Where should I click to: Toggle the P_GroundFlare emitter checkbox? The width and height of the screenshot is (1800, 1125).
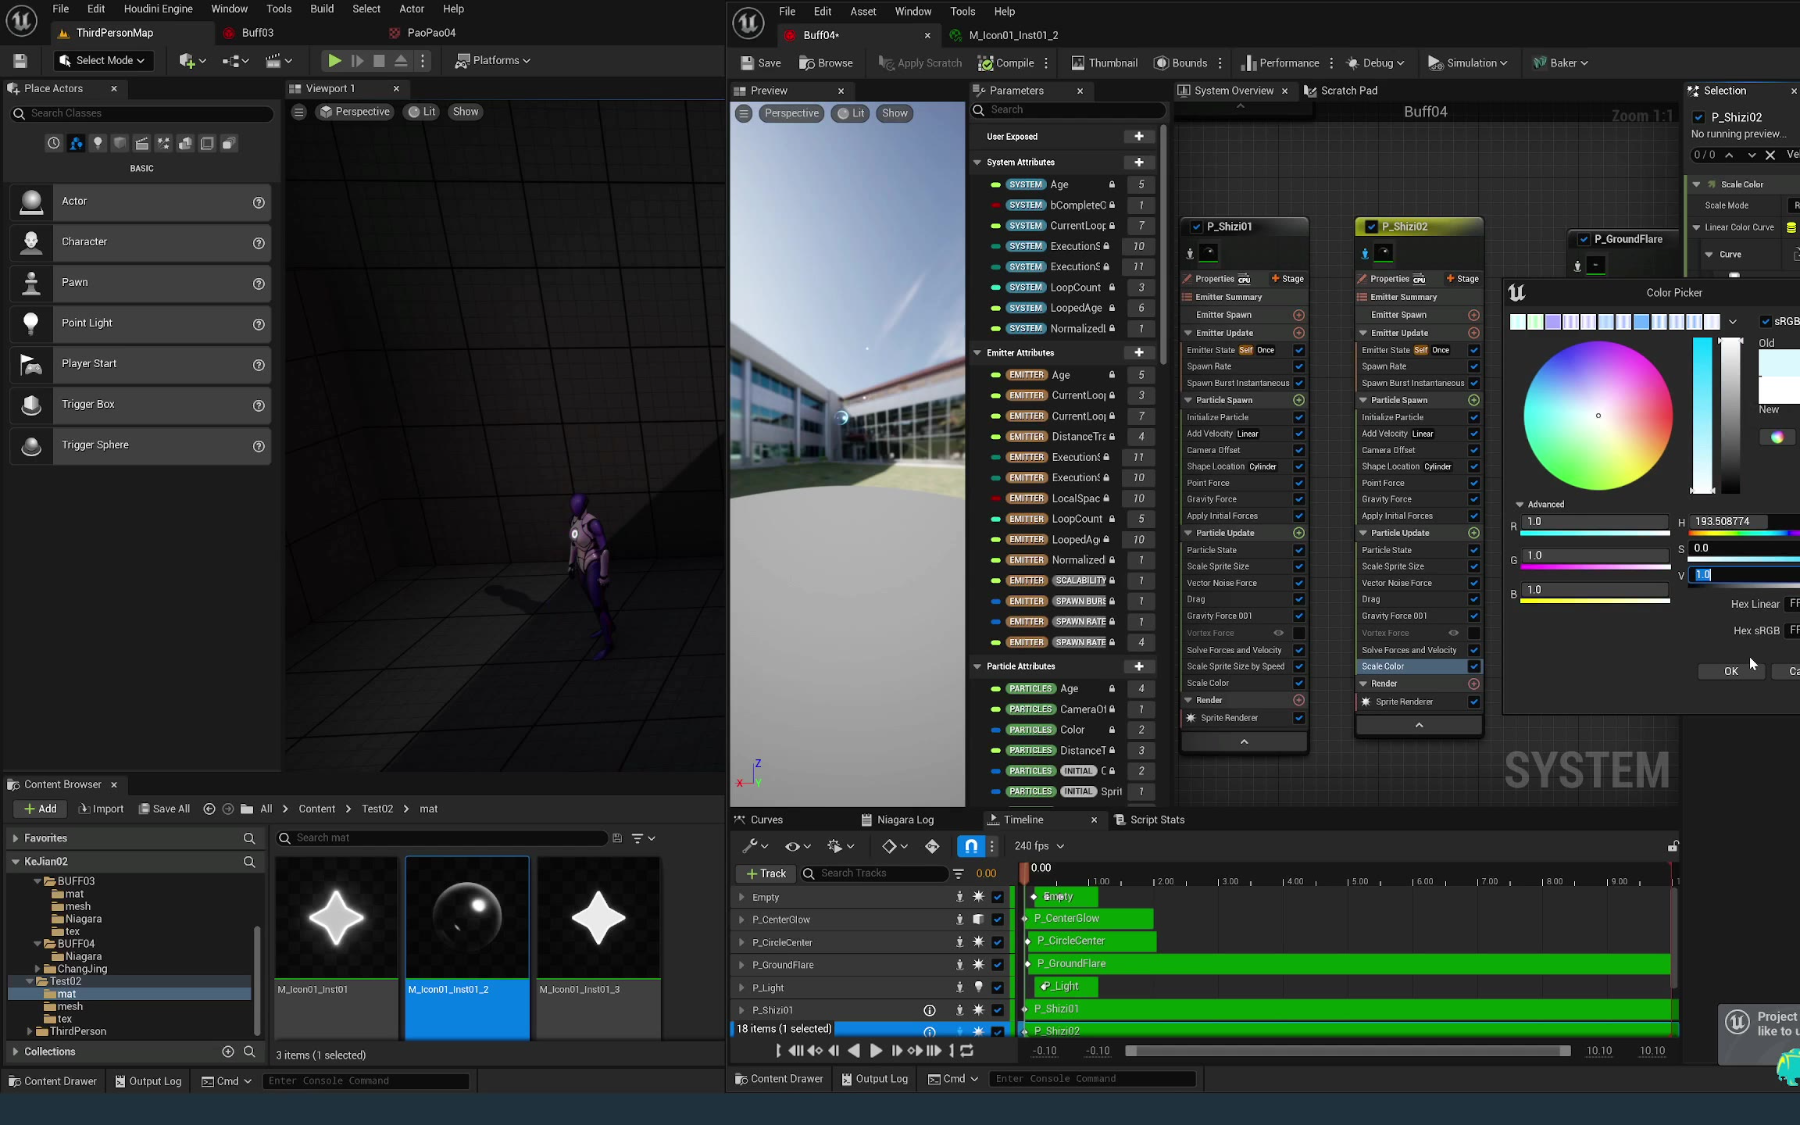[1584, 240]
